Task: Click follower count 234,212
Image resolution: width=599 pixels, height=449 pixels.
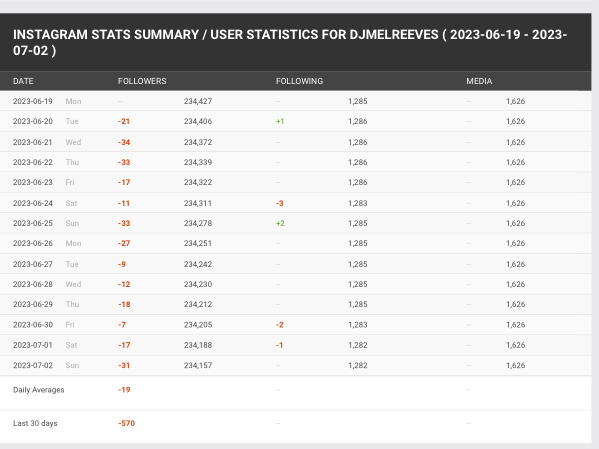Action: pyautogui.click(x=198, y=304)
